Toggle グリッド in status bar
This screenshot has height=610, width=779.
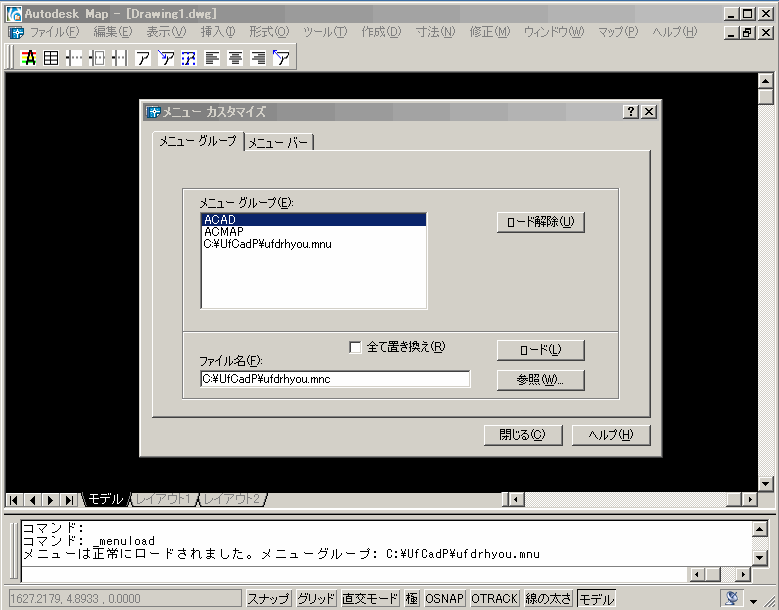316,599
